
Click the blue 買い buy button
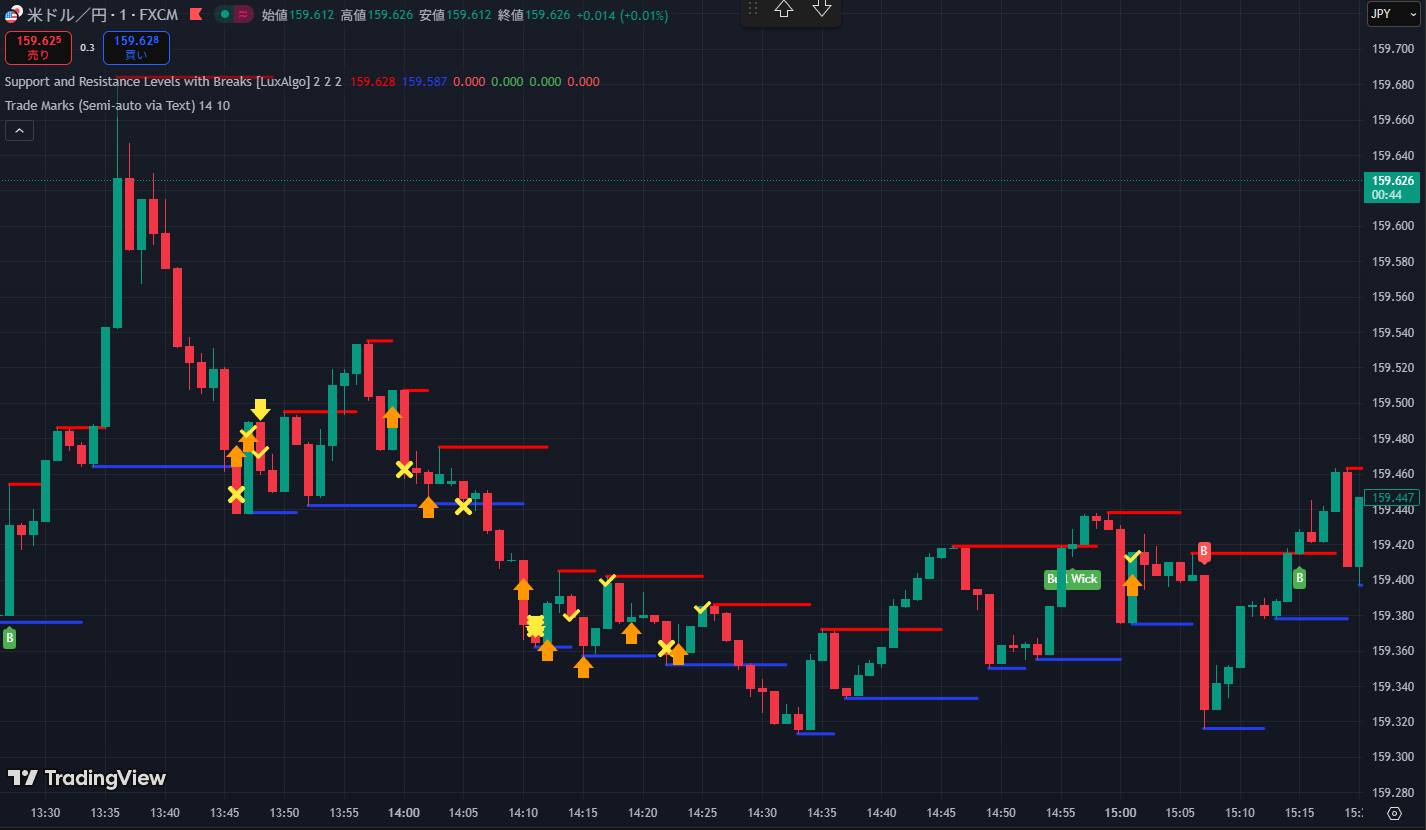coord(136,47)
